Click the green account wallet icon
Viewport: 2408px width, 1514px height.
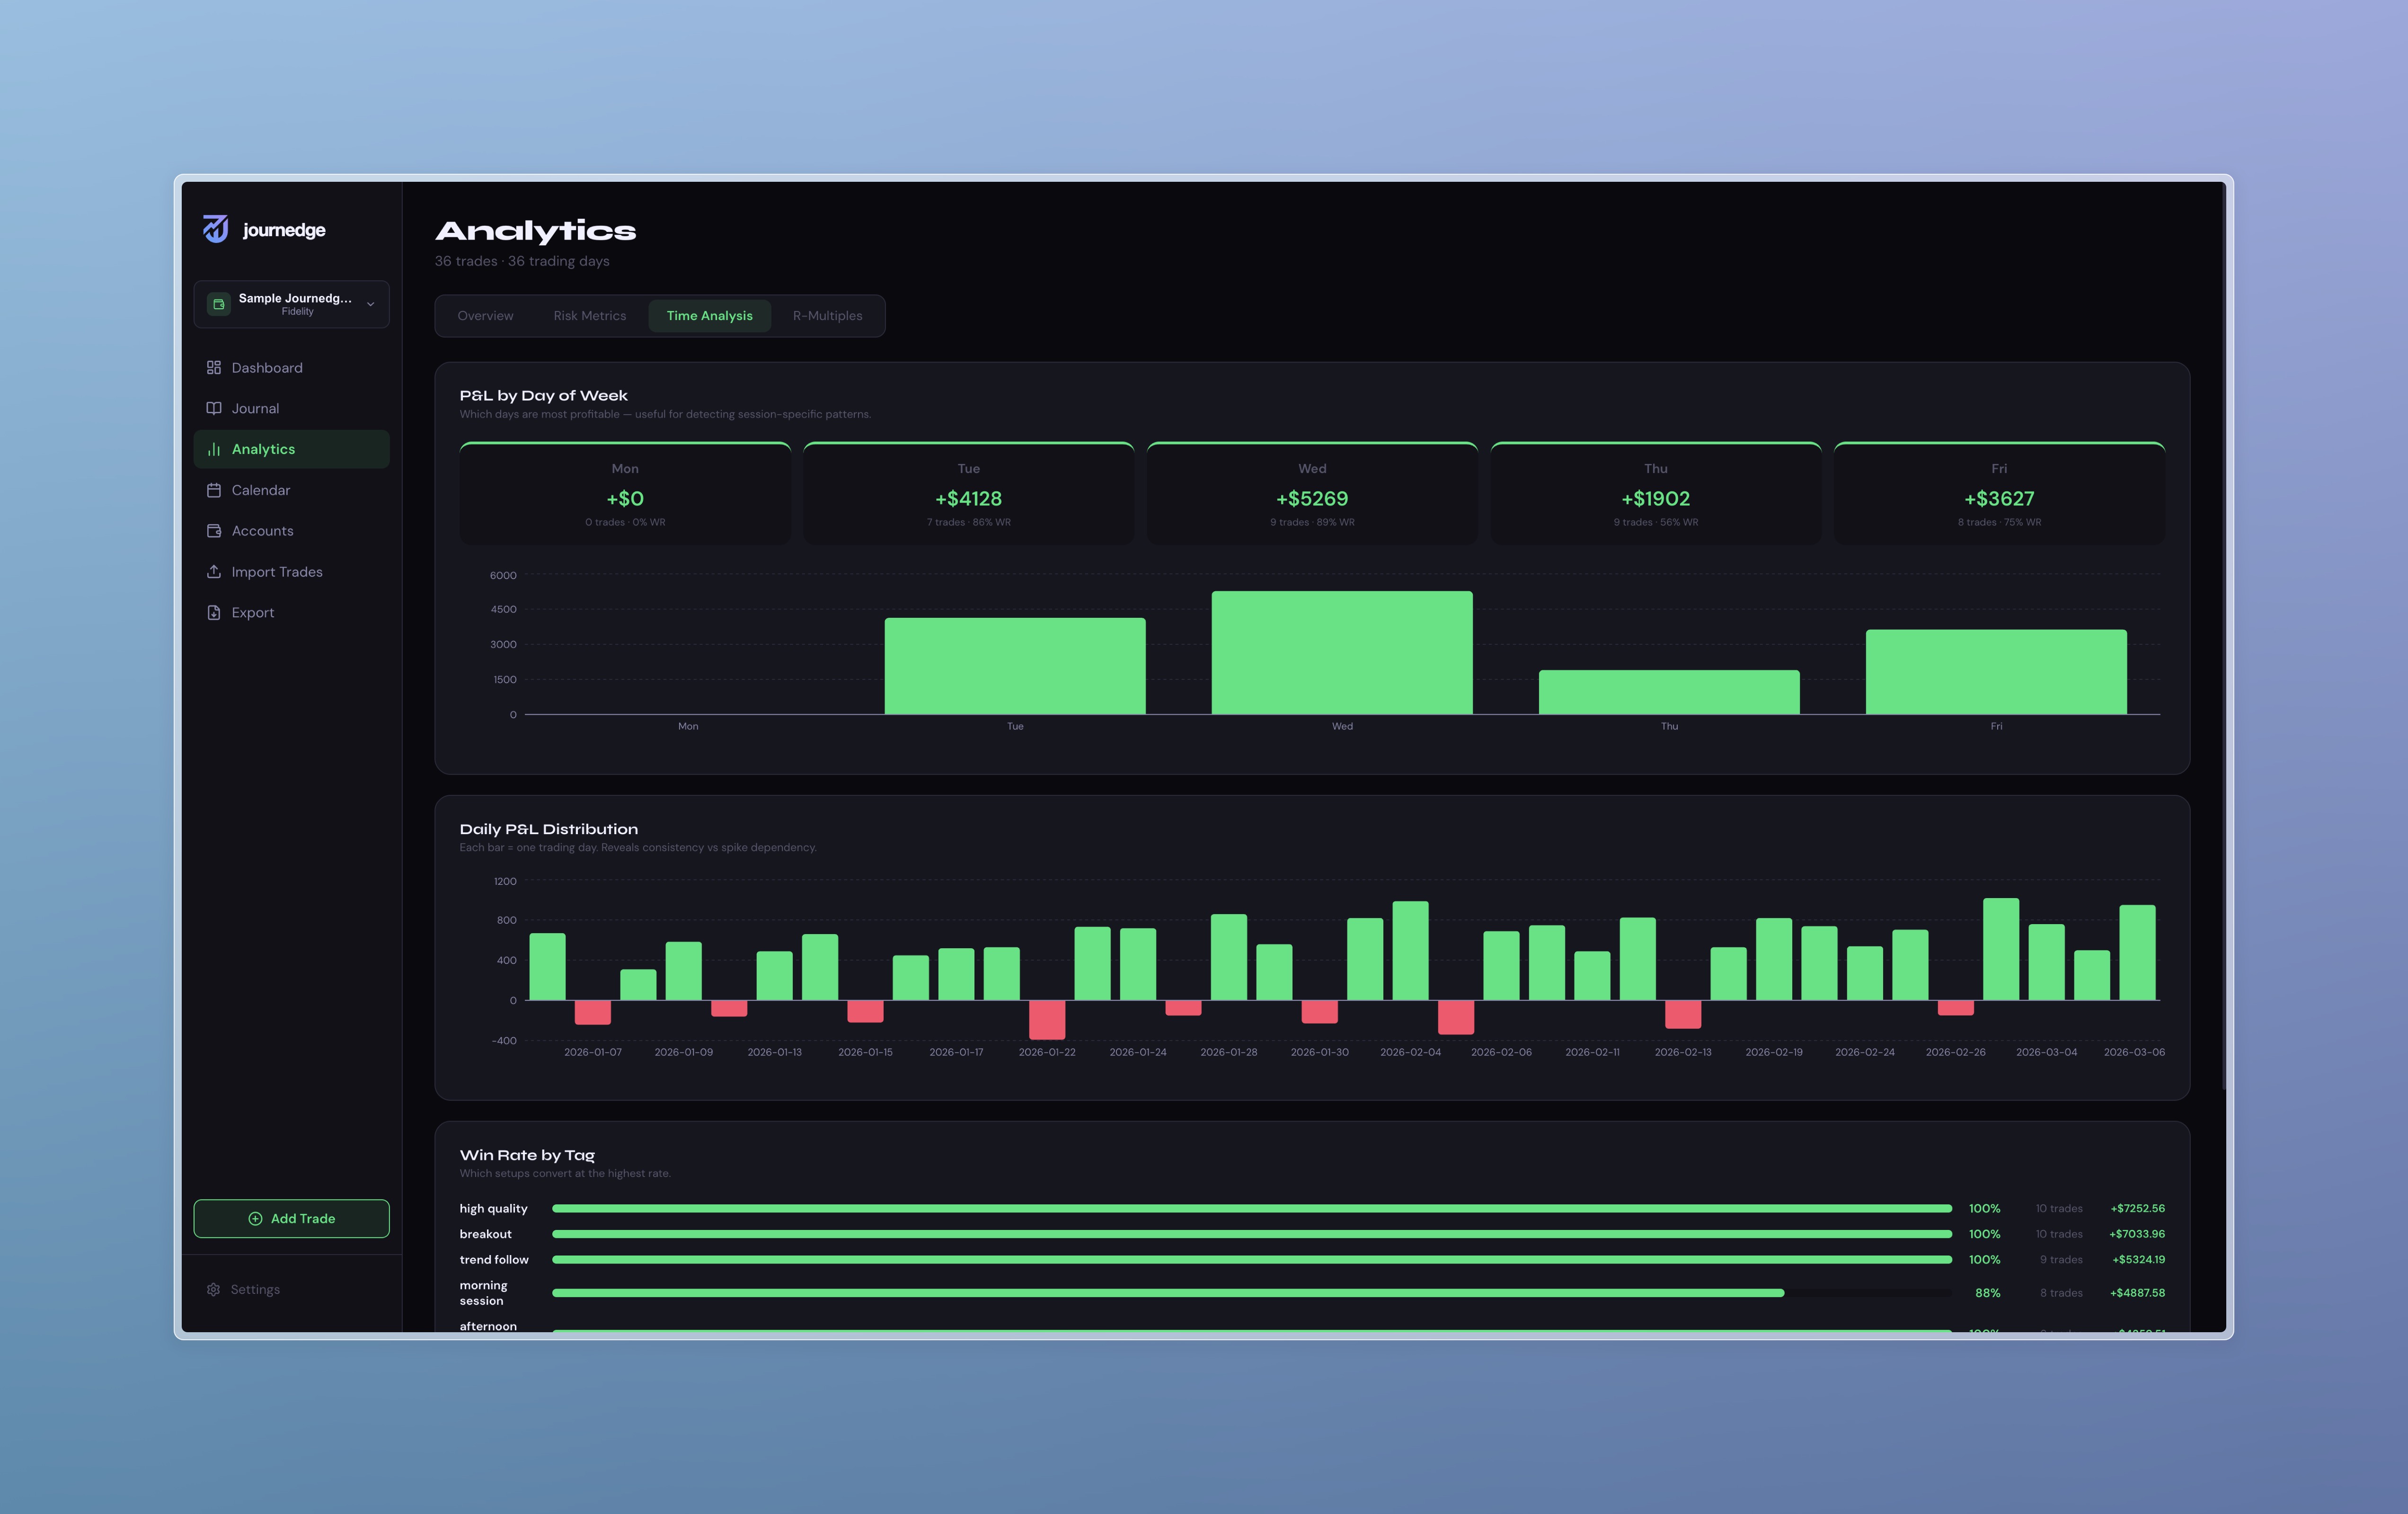coord(219,304)
